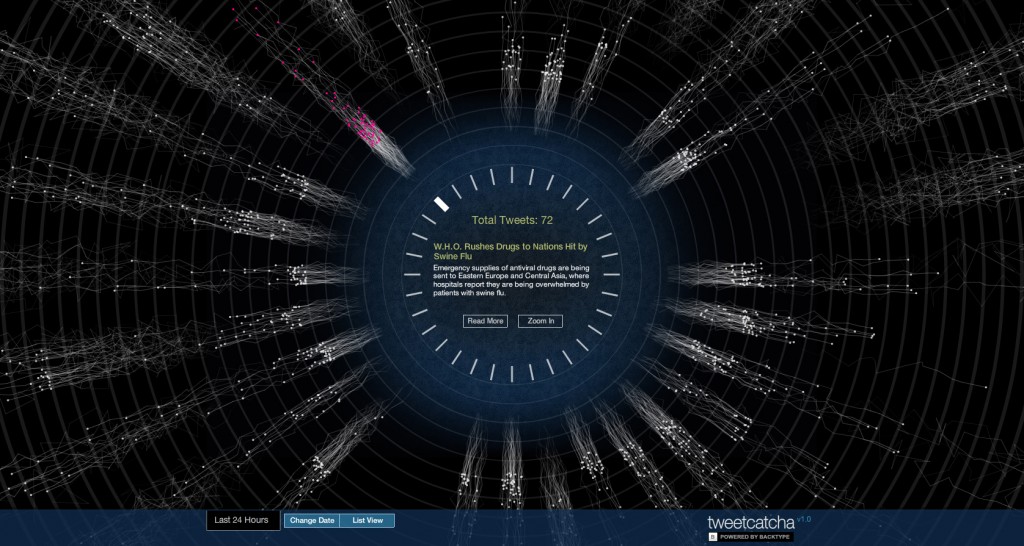Select the highlighted thick white clock tick
1024x546 pixels.
point(441,204)
